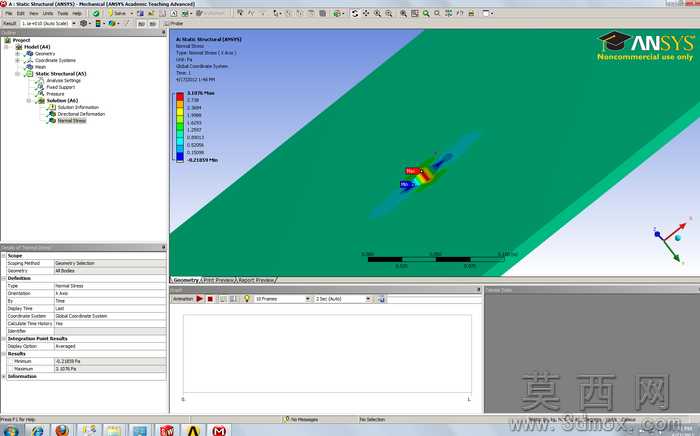The height and width of the screenshot is (436, 700).
Task: Expand the Information section in details
Action: 4,376
